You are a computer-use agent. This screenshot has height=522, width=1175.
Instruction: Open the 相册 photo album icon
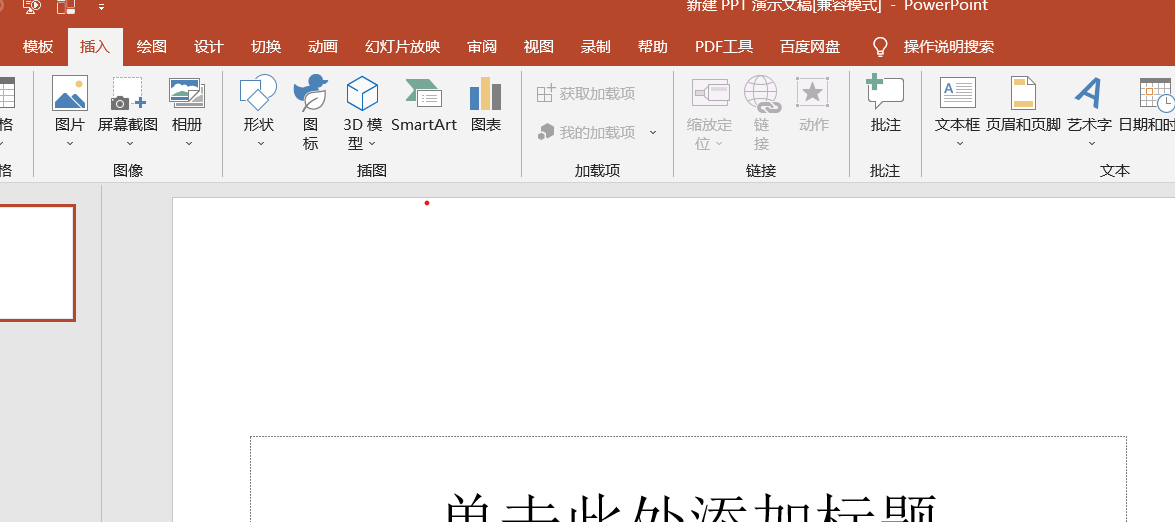187,93
